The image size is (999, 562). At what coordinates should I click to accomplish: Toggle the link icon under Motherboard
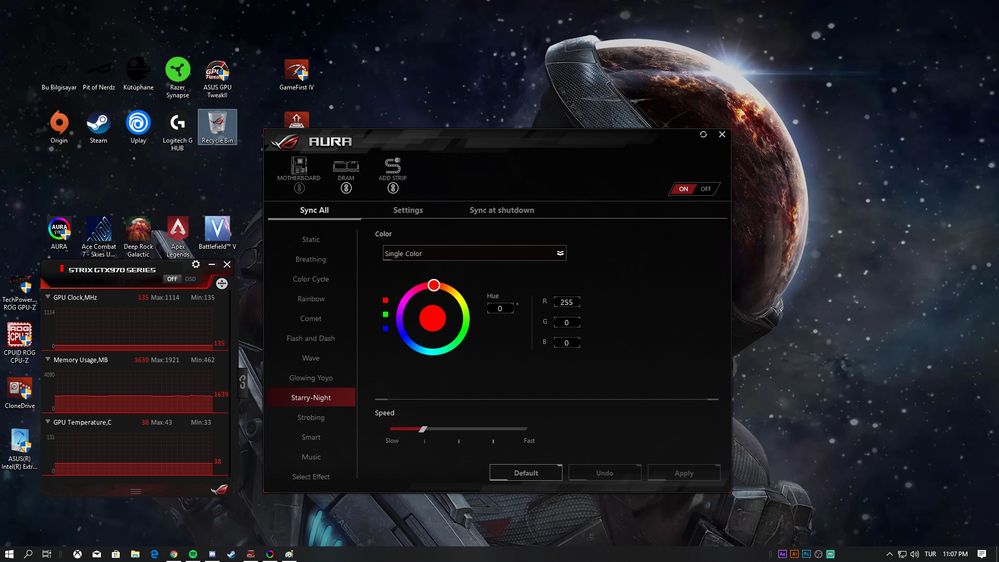coord(299,189)
